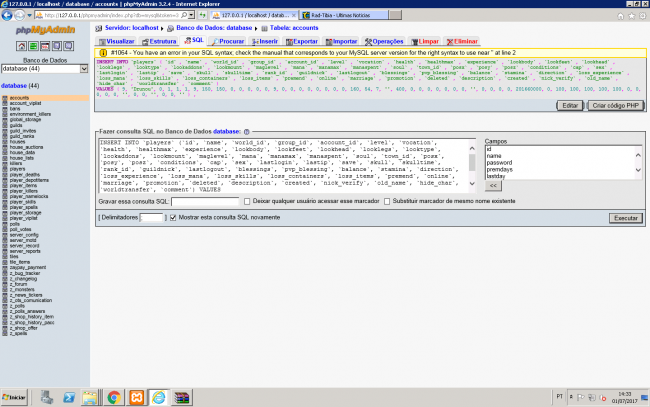Toggle 'Deixar qualquer usuário acessar esse marcador' checkbox
Screen dimensions: 650x407
point(247,201)
